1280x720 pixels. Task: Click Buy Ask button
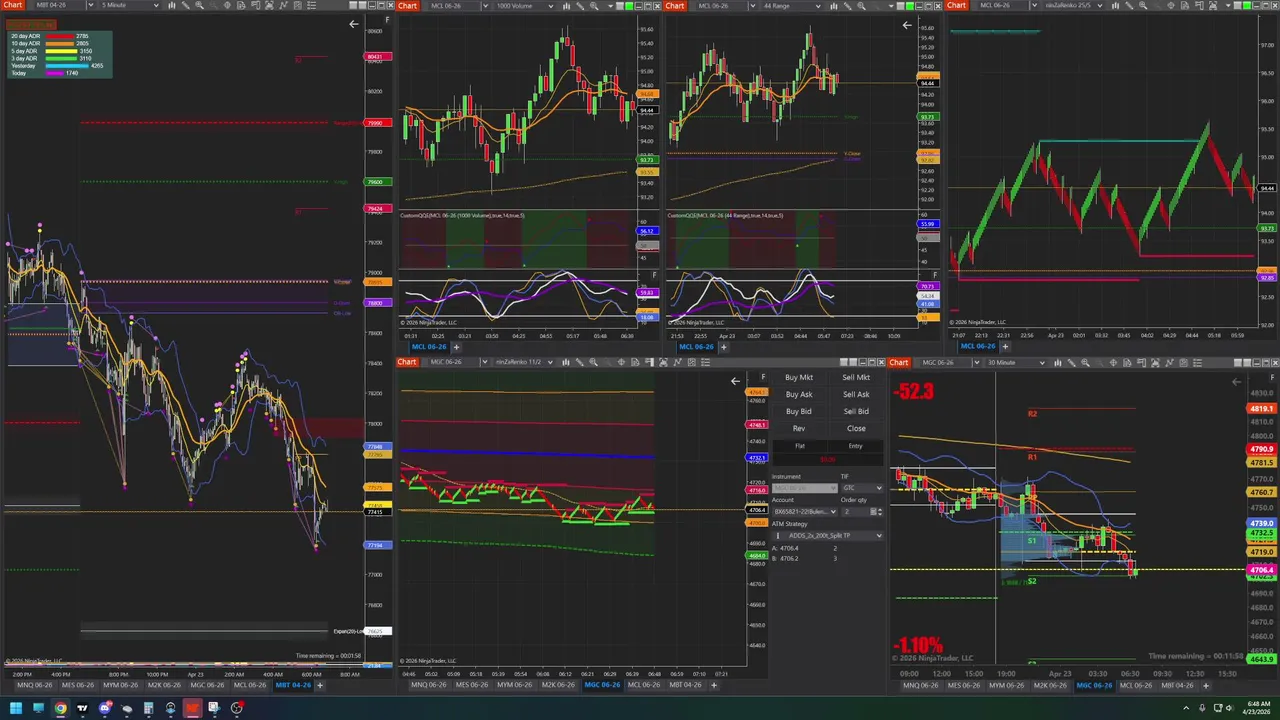pyautogui.click(x=799, y=394)
